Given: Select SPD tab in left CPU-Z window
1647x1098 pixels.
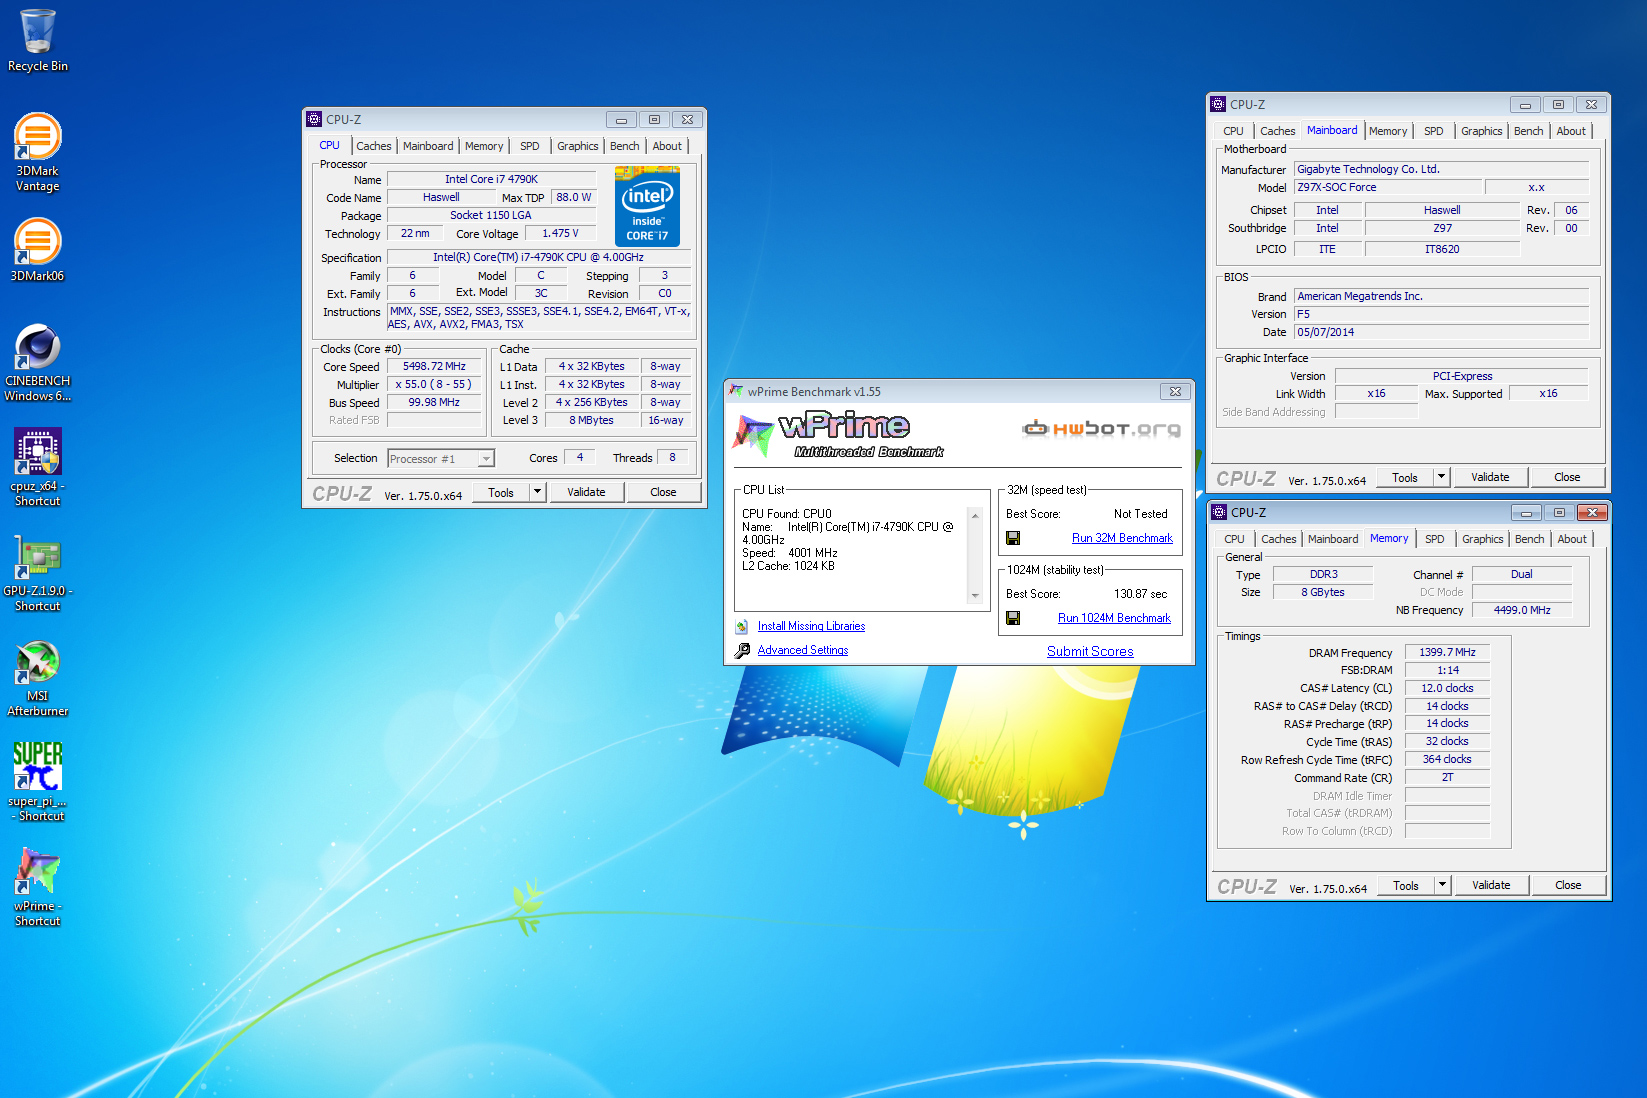Looking at the screenshot, I should coord(530,146).
